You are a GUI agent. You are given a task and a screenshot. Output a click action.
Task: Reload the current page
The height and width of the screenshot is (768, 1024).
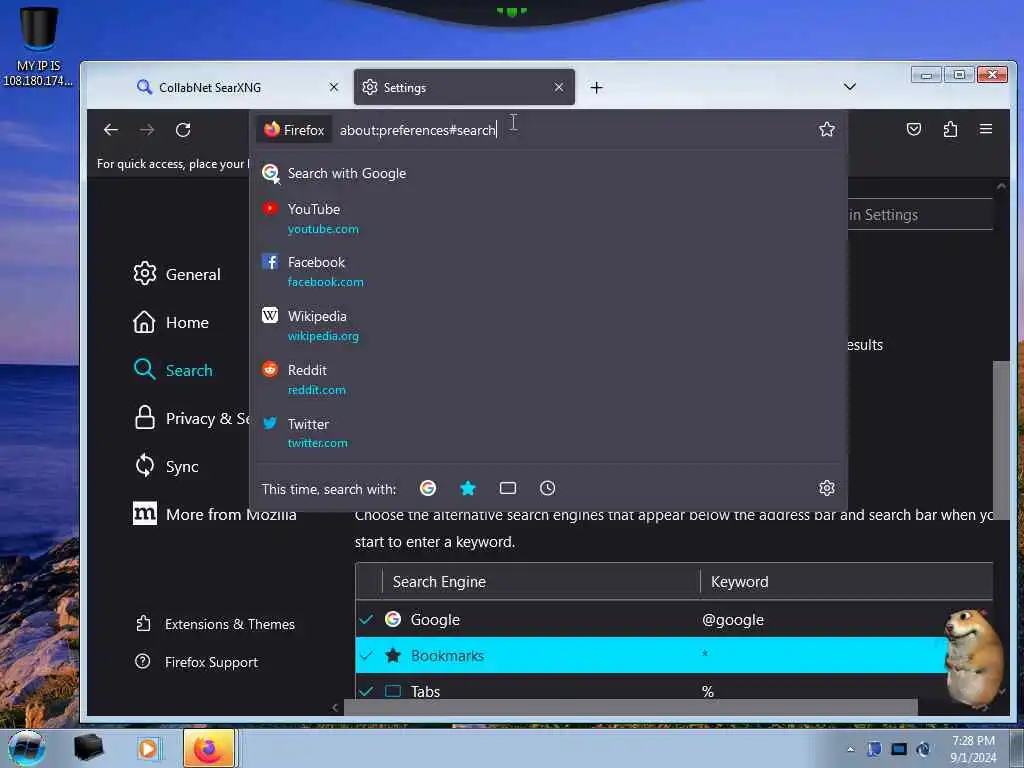[x=183, y=130]
